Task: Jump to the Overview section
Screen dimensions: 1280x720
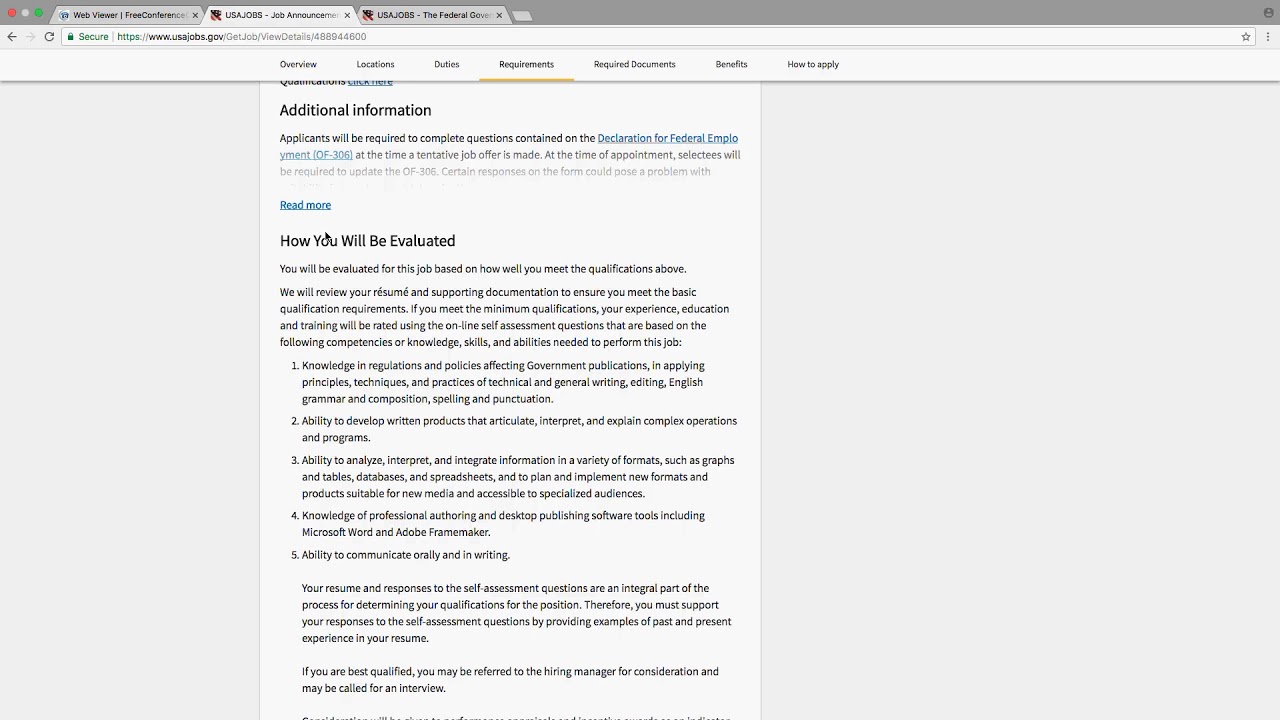Action: [298, 64]
